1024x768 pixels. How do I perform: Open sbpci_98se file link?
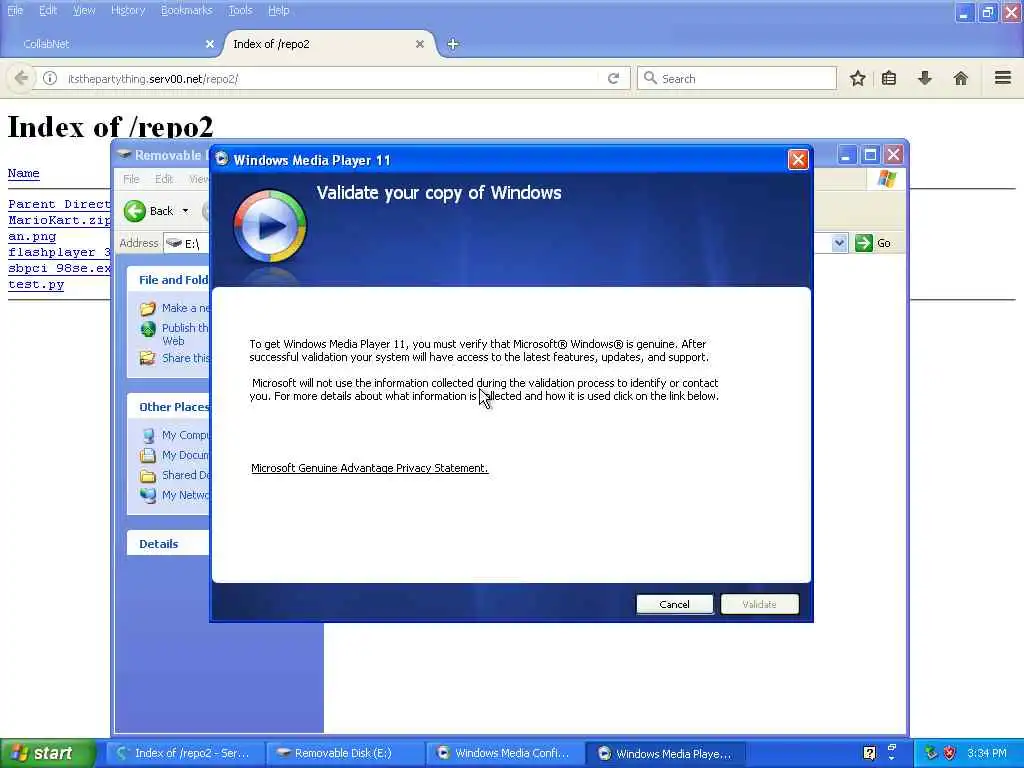[59, 268]
